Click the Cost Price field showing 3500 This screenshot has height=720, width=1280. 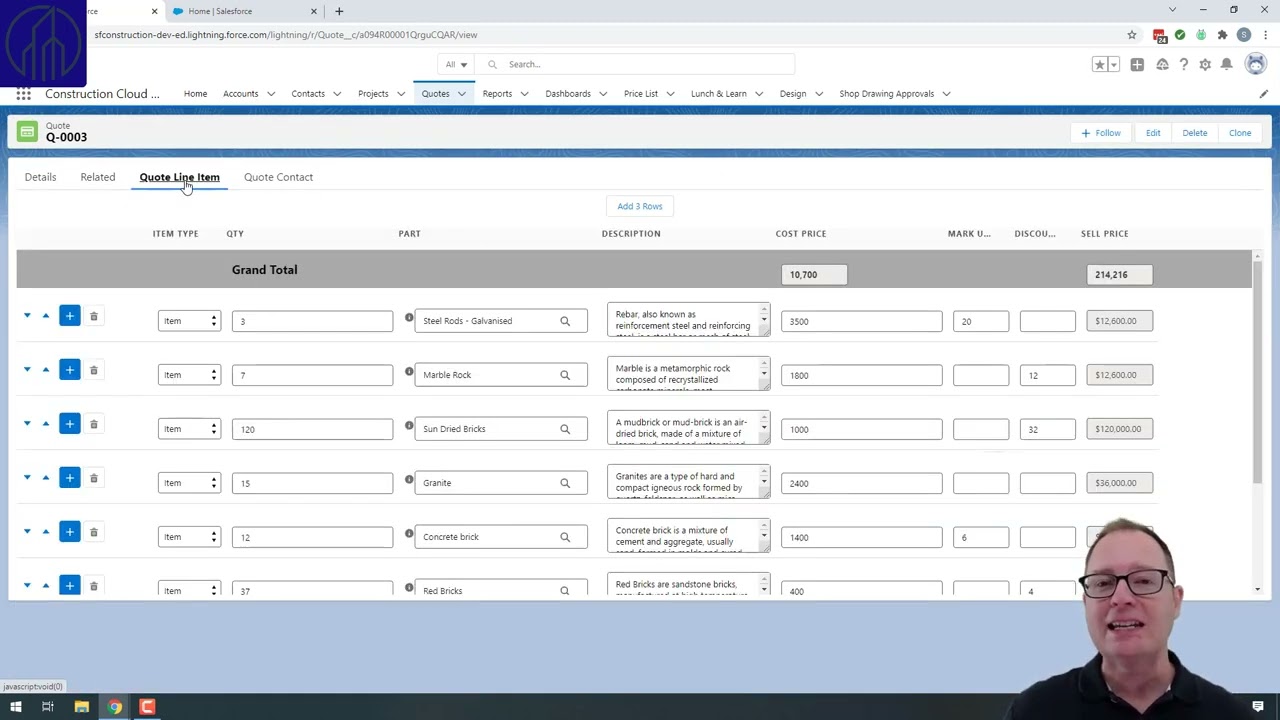861,321
